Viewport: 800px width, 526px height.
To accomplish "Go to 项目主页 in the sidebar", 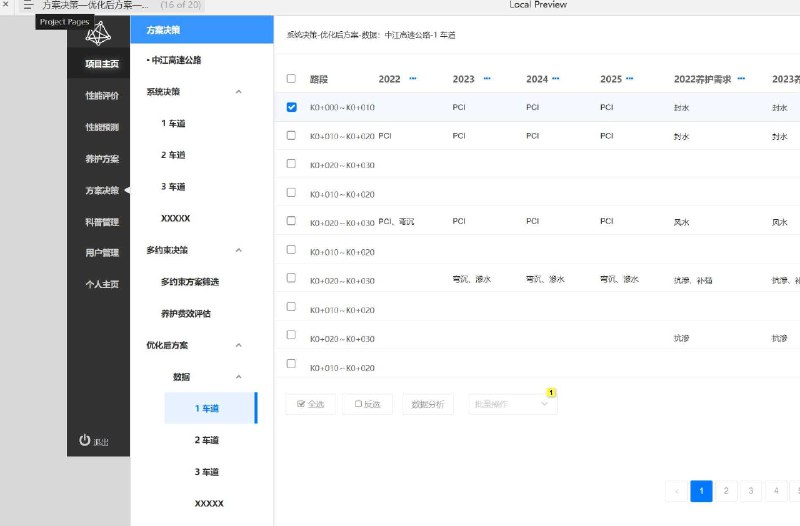I will point(102,64).
